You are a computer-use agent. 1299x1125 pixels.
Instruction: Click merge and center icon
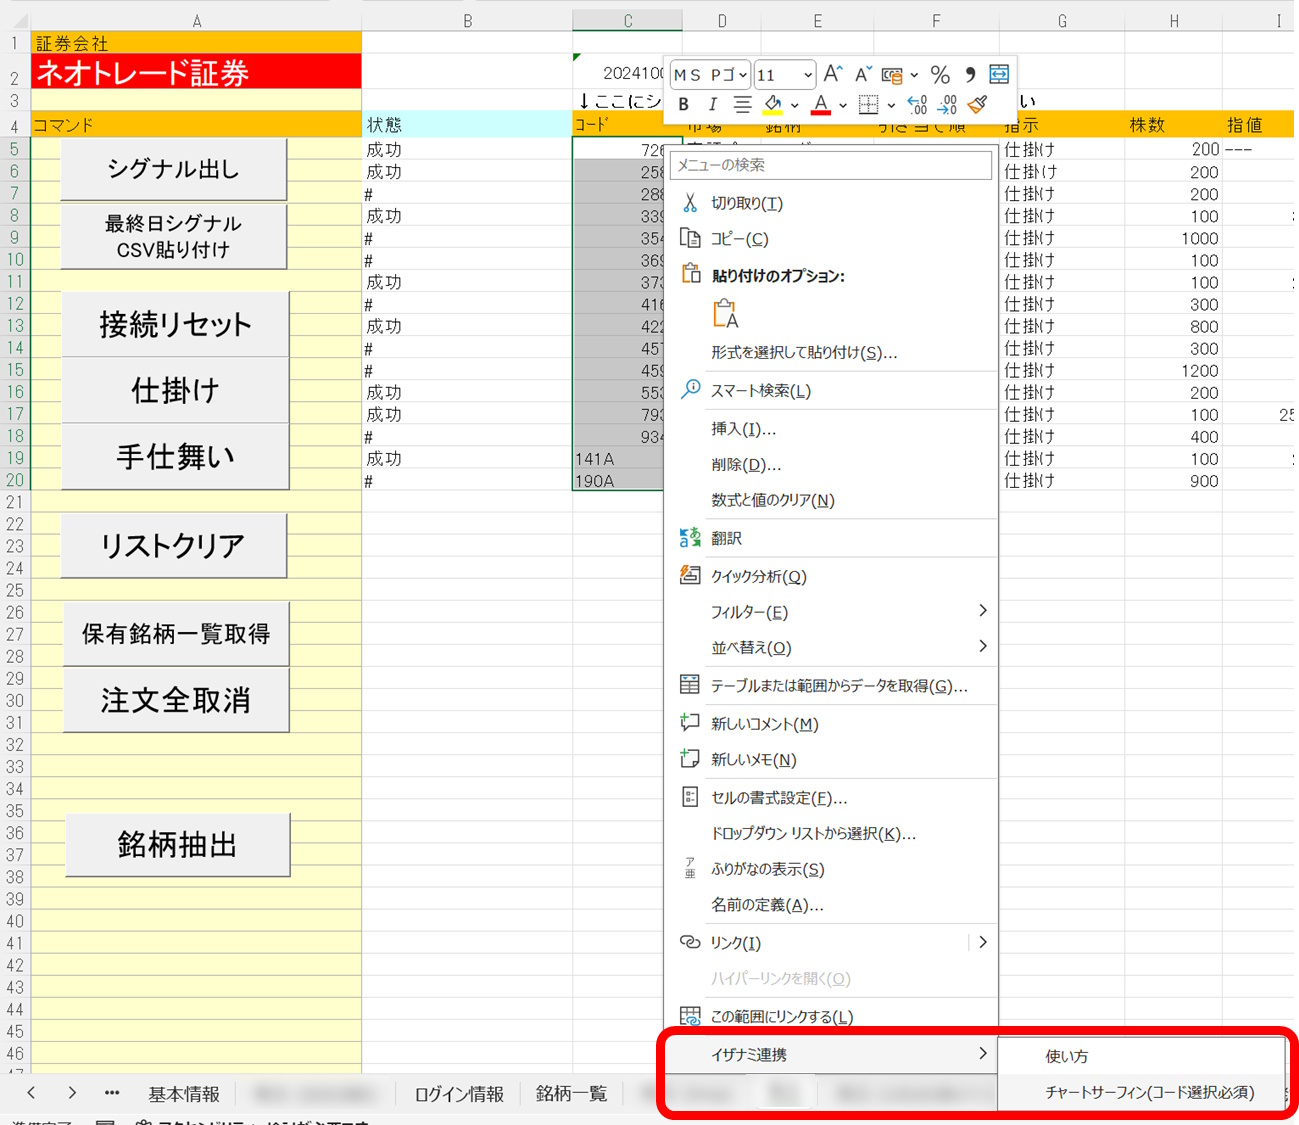999,75
